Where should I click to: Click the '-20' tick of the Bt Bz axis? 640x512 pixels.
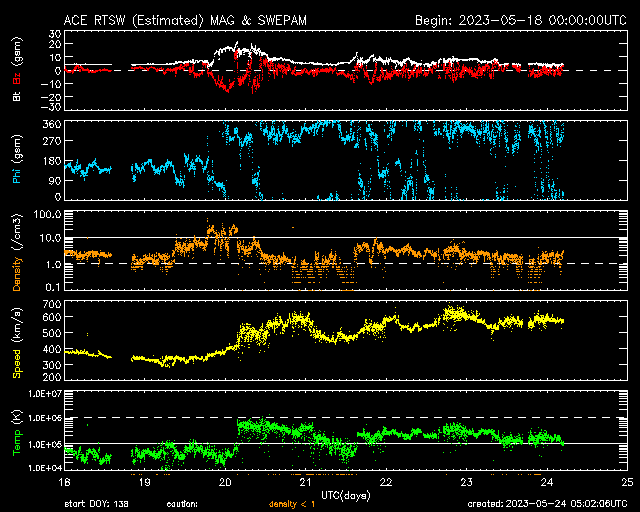pyautogui.click(x=52, y=96)
